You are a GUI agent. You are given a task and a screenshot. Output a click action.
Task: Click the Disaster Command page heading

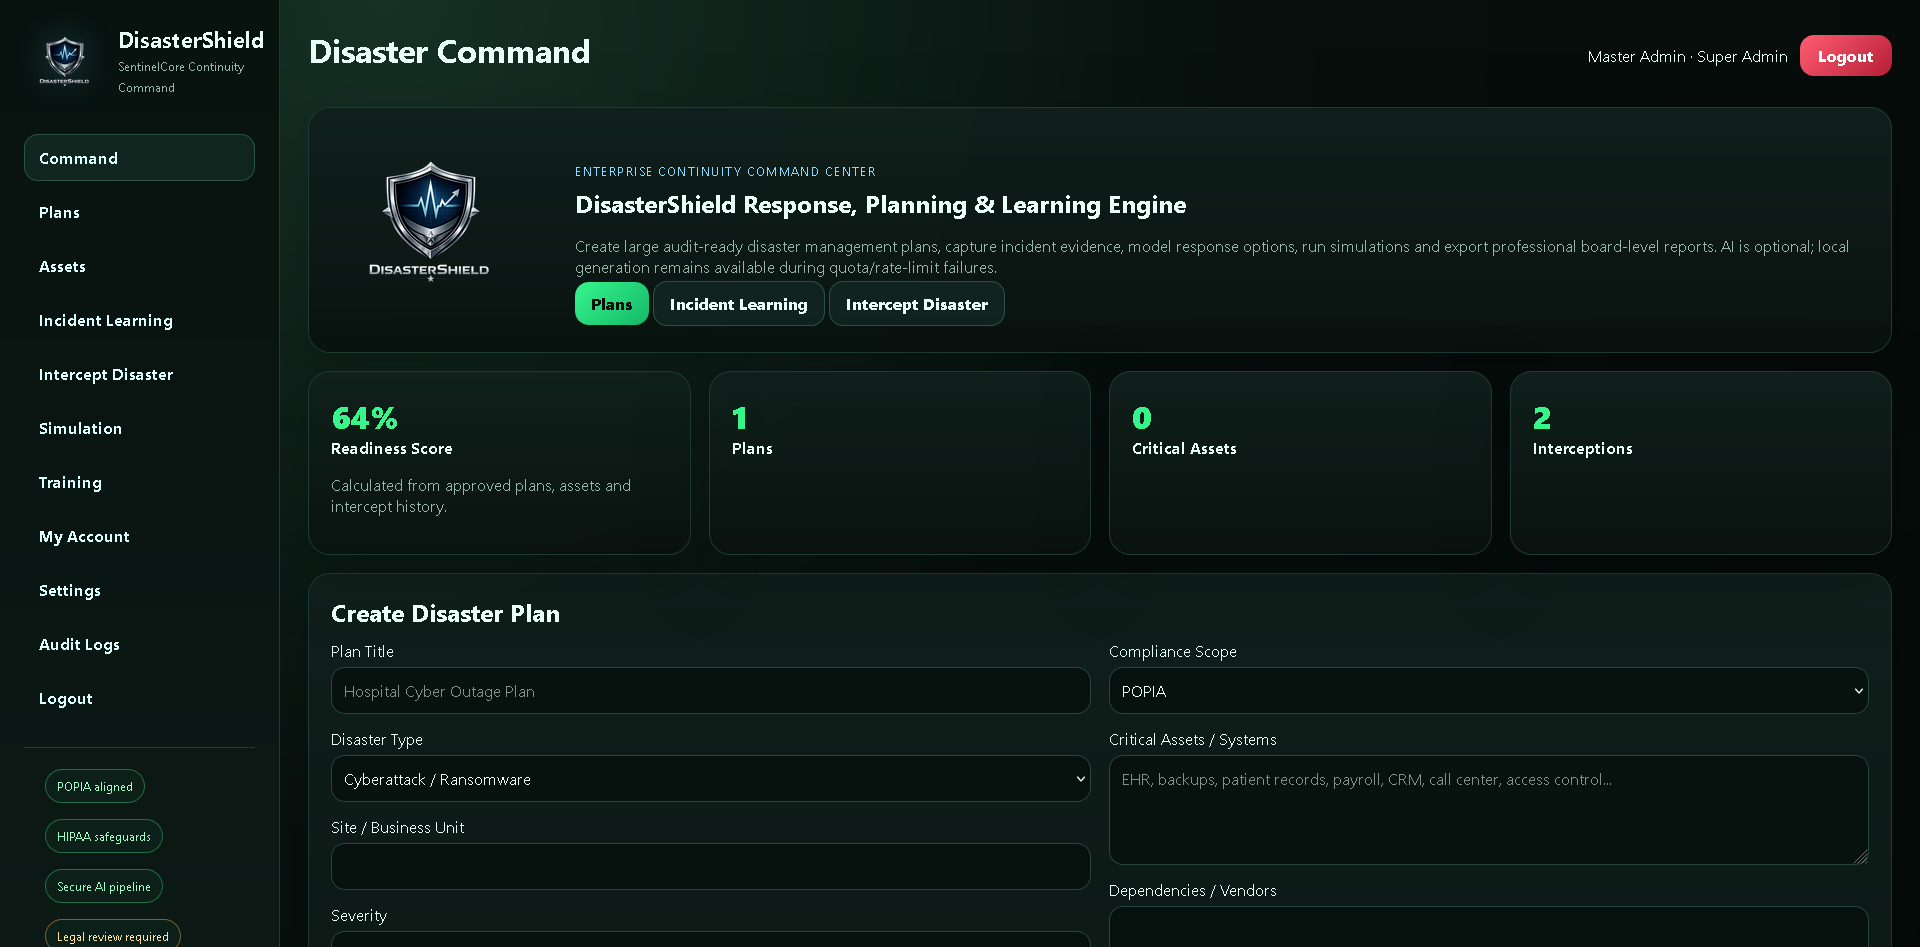coord(449,52)
